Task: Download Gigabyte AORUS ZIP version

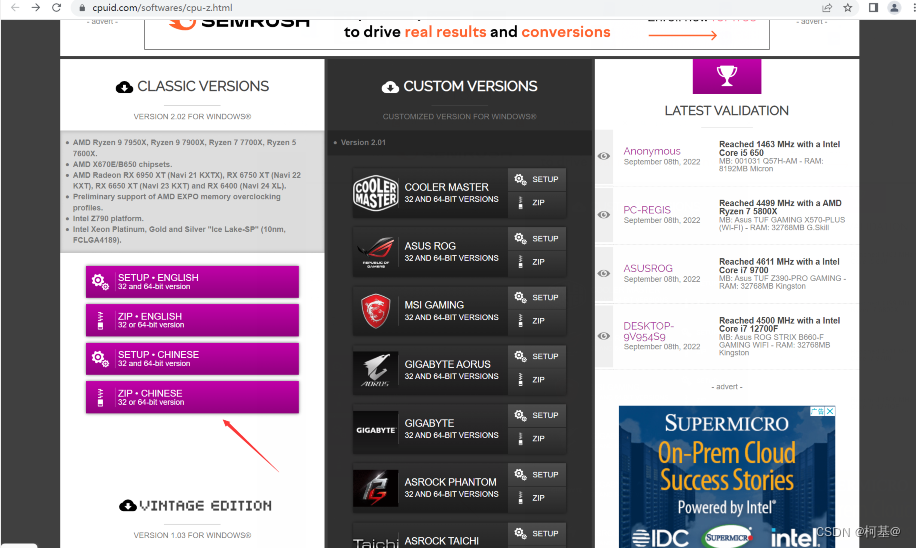Action: pos(537,380)
